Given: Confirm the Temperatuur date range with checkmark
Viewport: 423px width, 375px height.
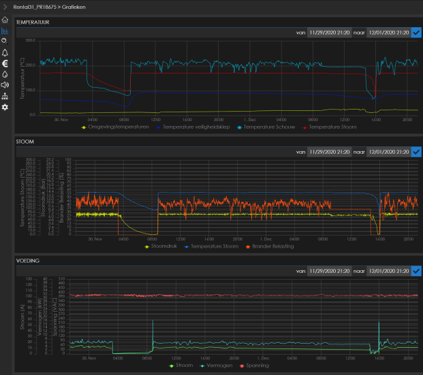Looking at the screenshot, I should coord(416,33).
